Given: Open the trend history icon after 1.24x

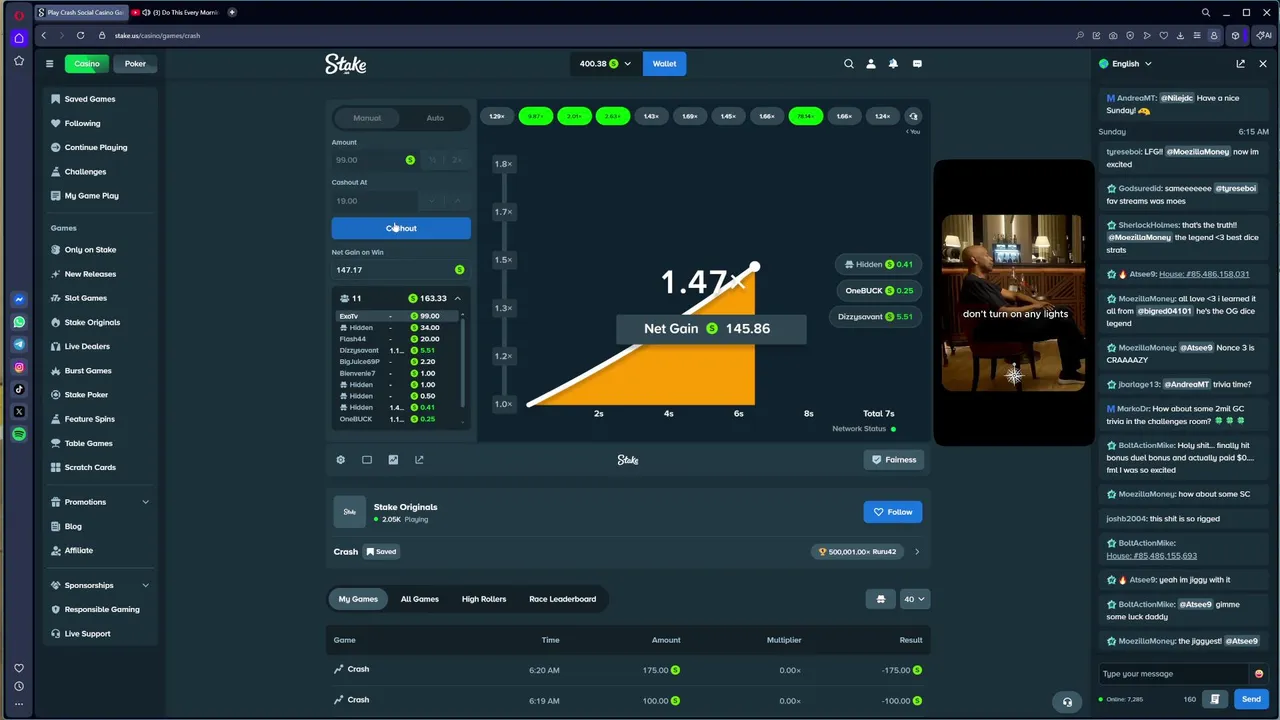Looking at the screenshot, I should [913, 117].
